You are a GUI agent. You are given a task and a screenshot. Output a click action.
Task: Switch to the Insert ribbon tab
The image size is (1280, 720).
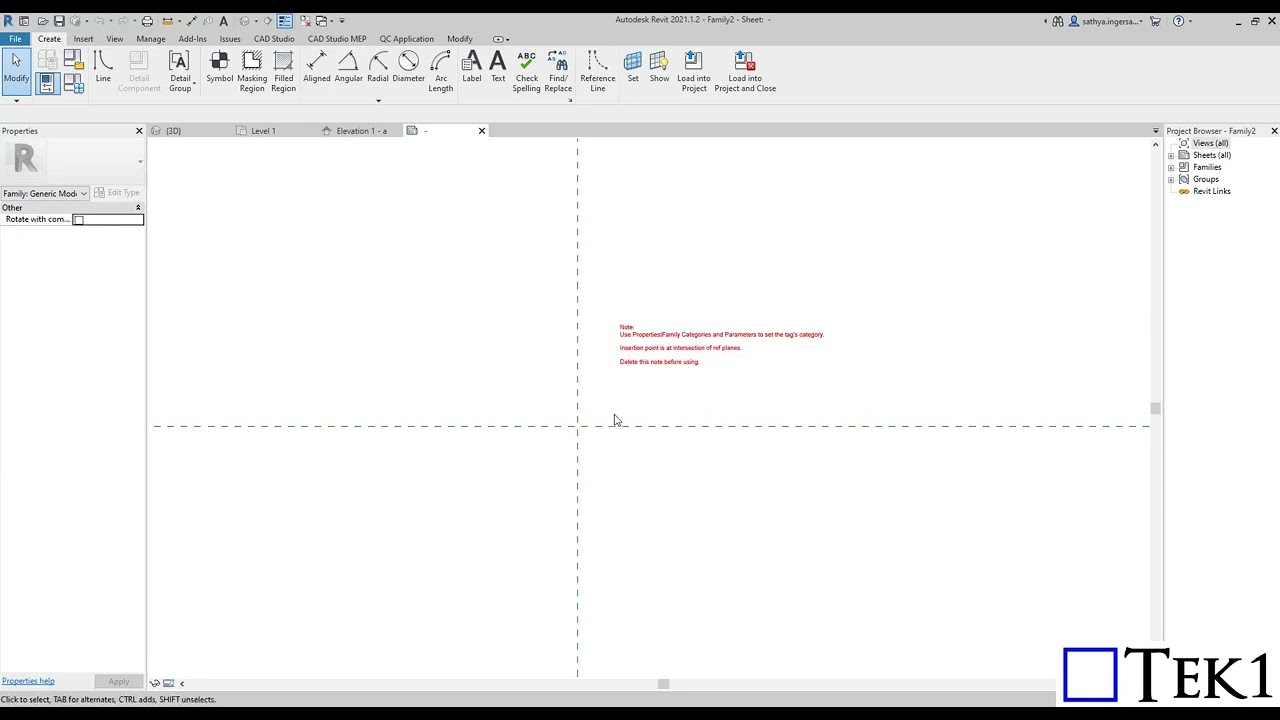click(x=83, y=39)
